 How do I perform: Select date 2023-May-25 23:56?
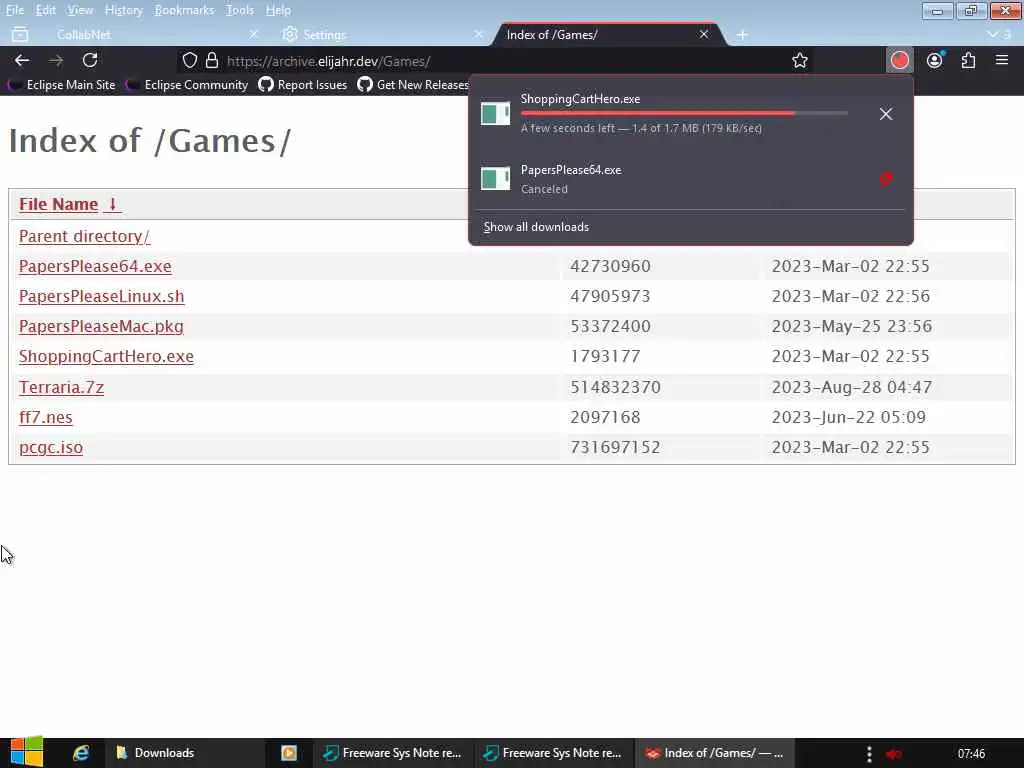tap(852, 327)
